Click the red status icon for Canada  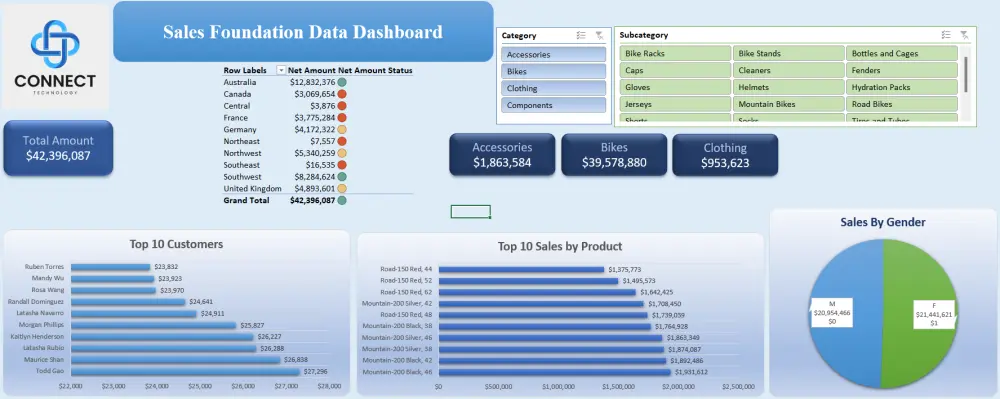342,94
